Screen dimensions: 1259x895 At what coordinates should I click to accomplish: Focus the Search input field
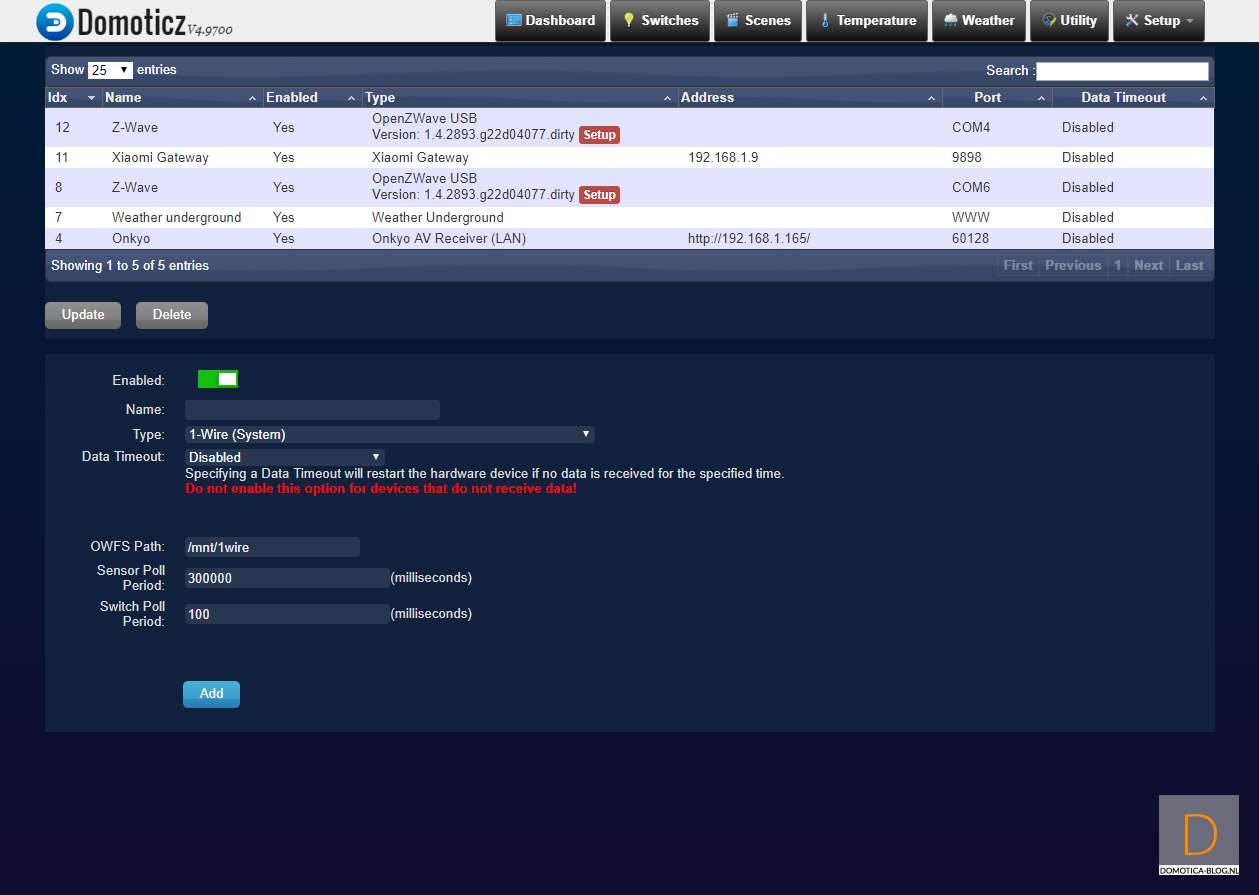pos(1122,71)
